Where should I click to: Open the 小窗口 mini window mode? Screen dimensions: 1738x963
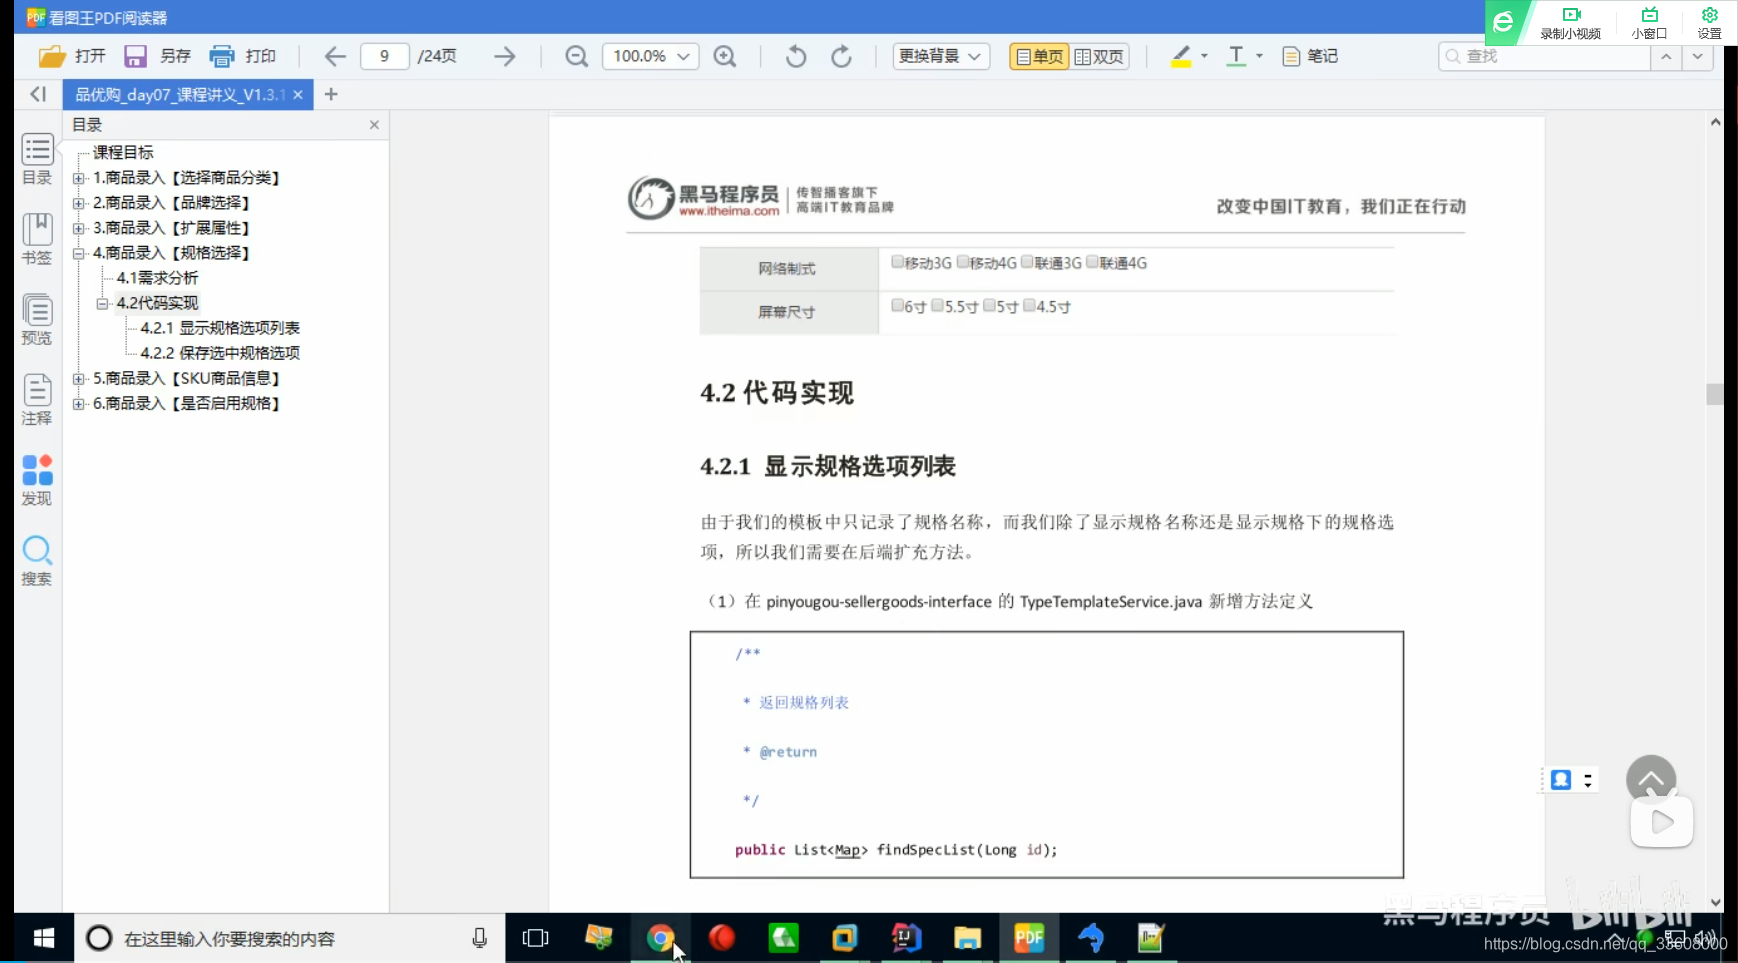(x=1649, y=23)
